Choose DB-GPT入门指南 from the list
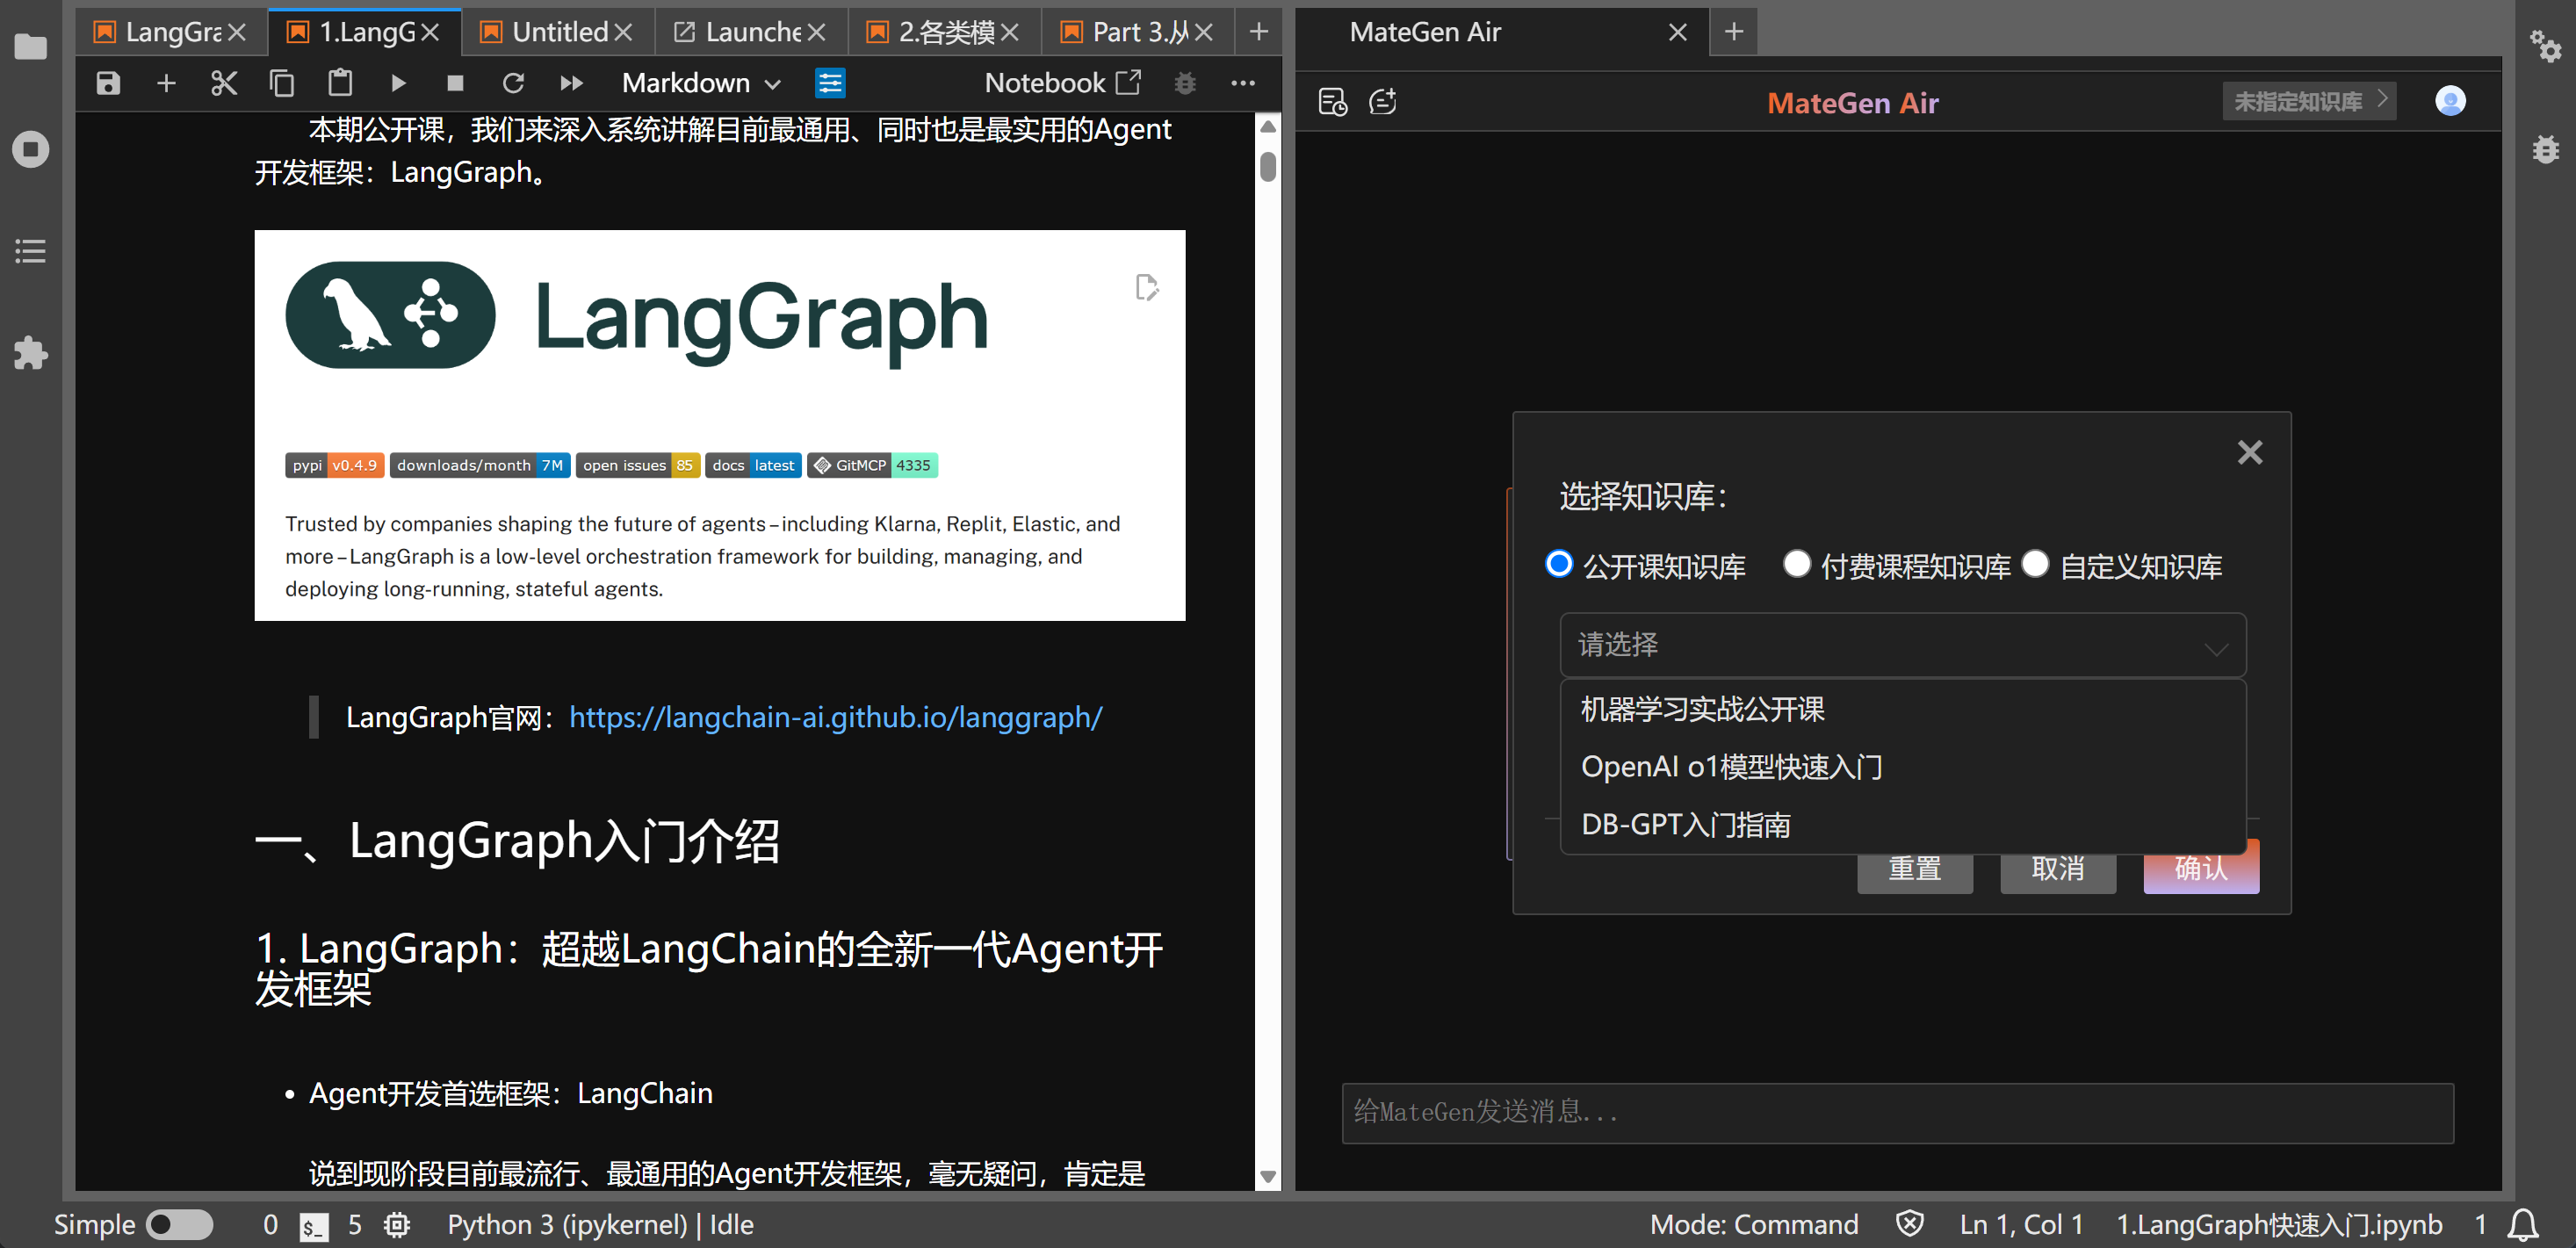Image resolution: width=2576 pixels, height=1248 pixels. tap(1903, 825)
